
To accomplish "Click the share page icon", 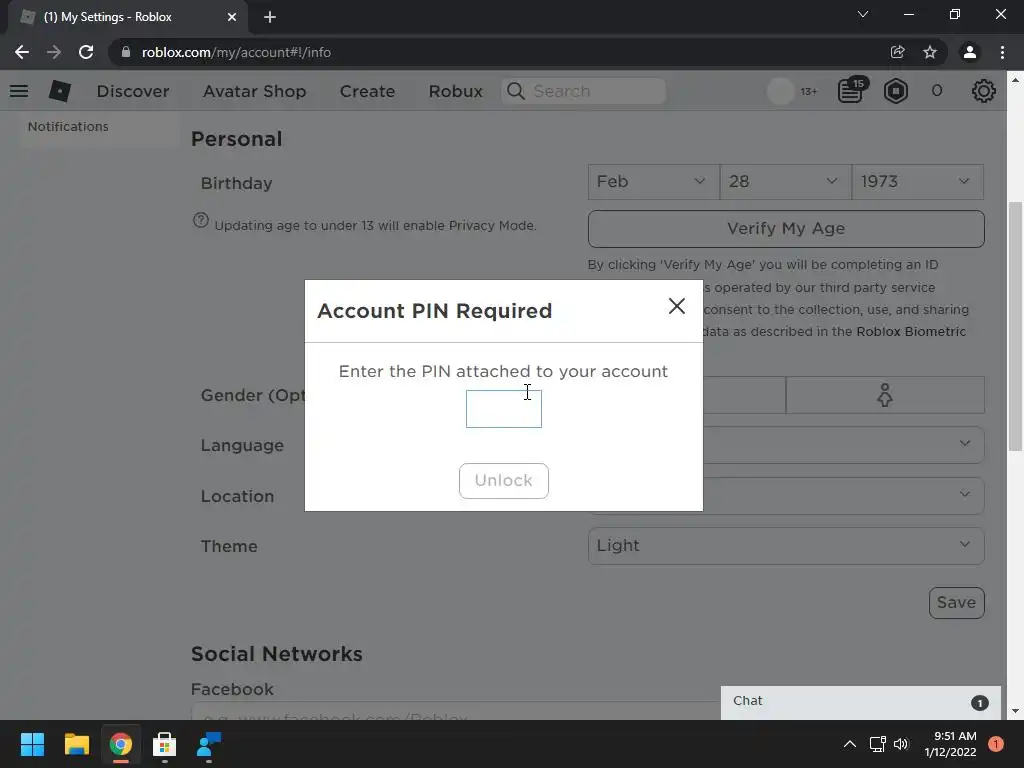I will [897, 52].
